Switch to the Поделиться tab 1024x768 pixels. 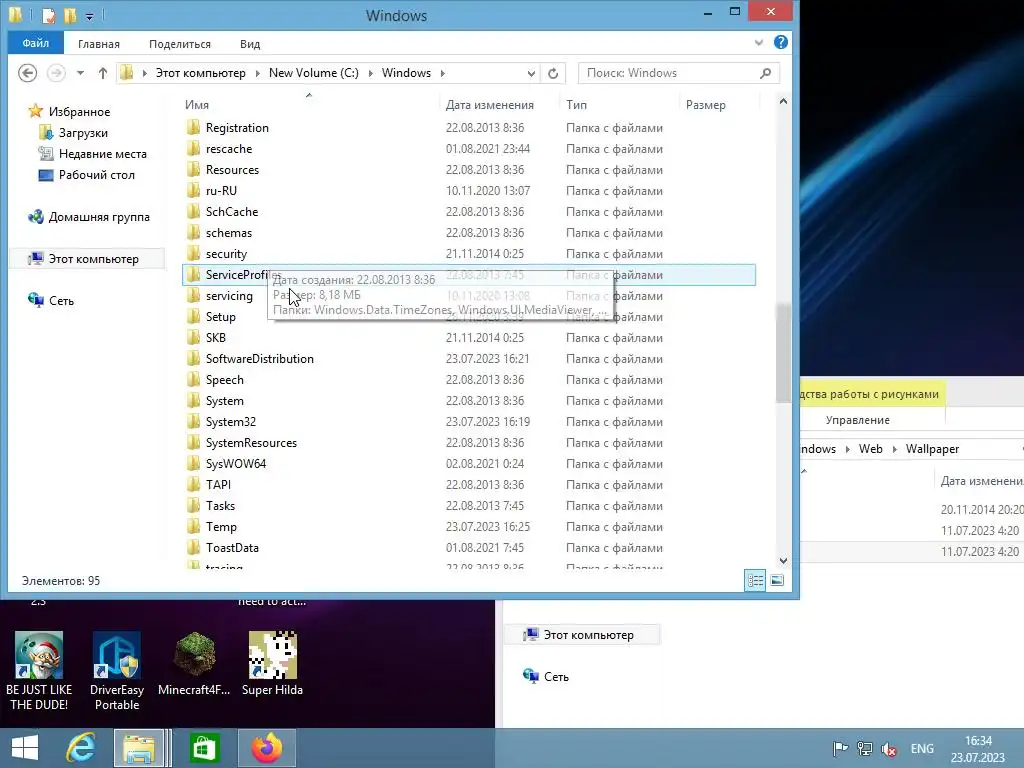[x=180, y=44]
